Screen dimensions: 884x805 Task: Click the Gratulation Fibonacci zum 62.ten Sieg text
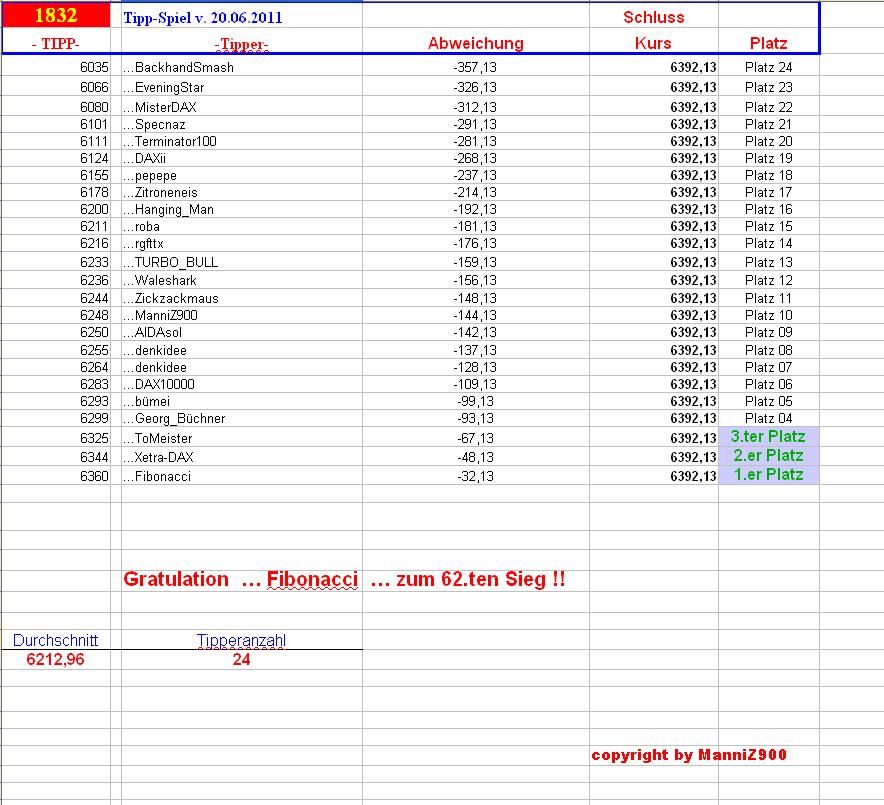pos(344,580)
